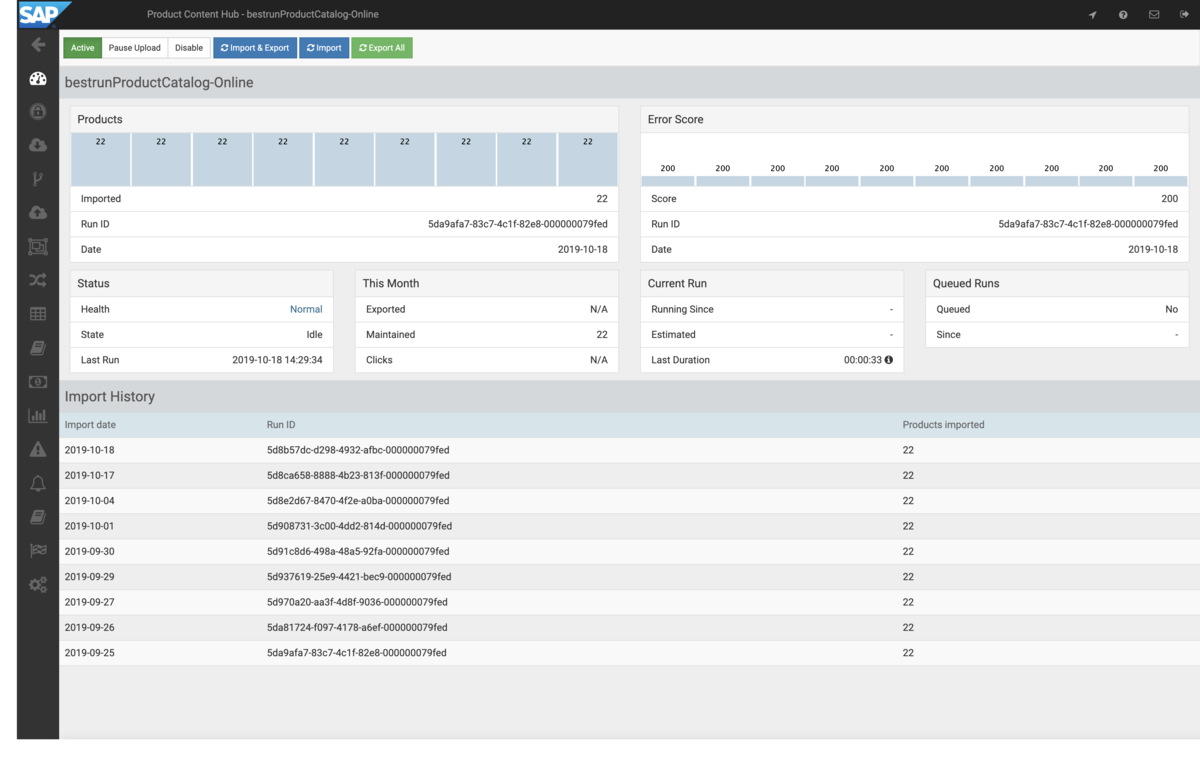Trigger Export All for the catalog
Image resolution: width=1200 pixels, height=759 pixels.
point(381,47)
